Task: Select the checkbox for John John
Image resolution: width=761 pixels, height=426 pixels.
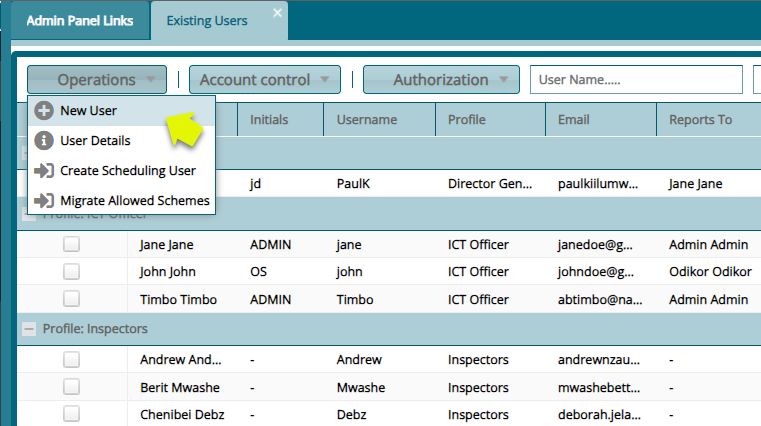Action: (72, 271)
